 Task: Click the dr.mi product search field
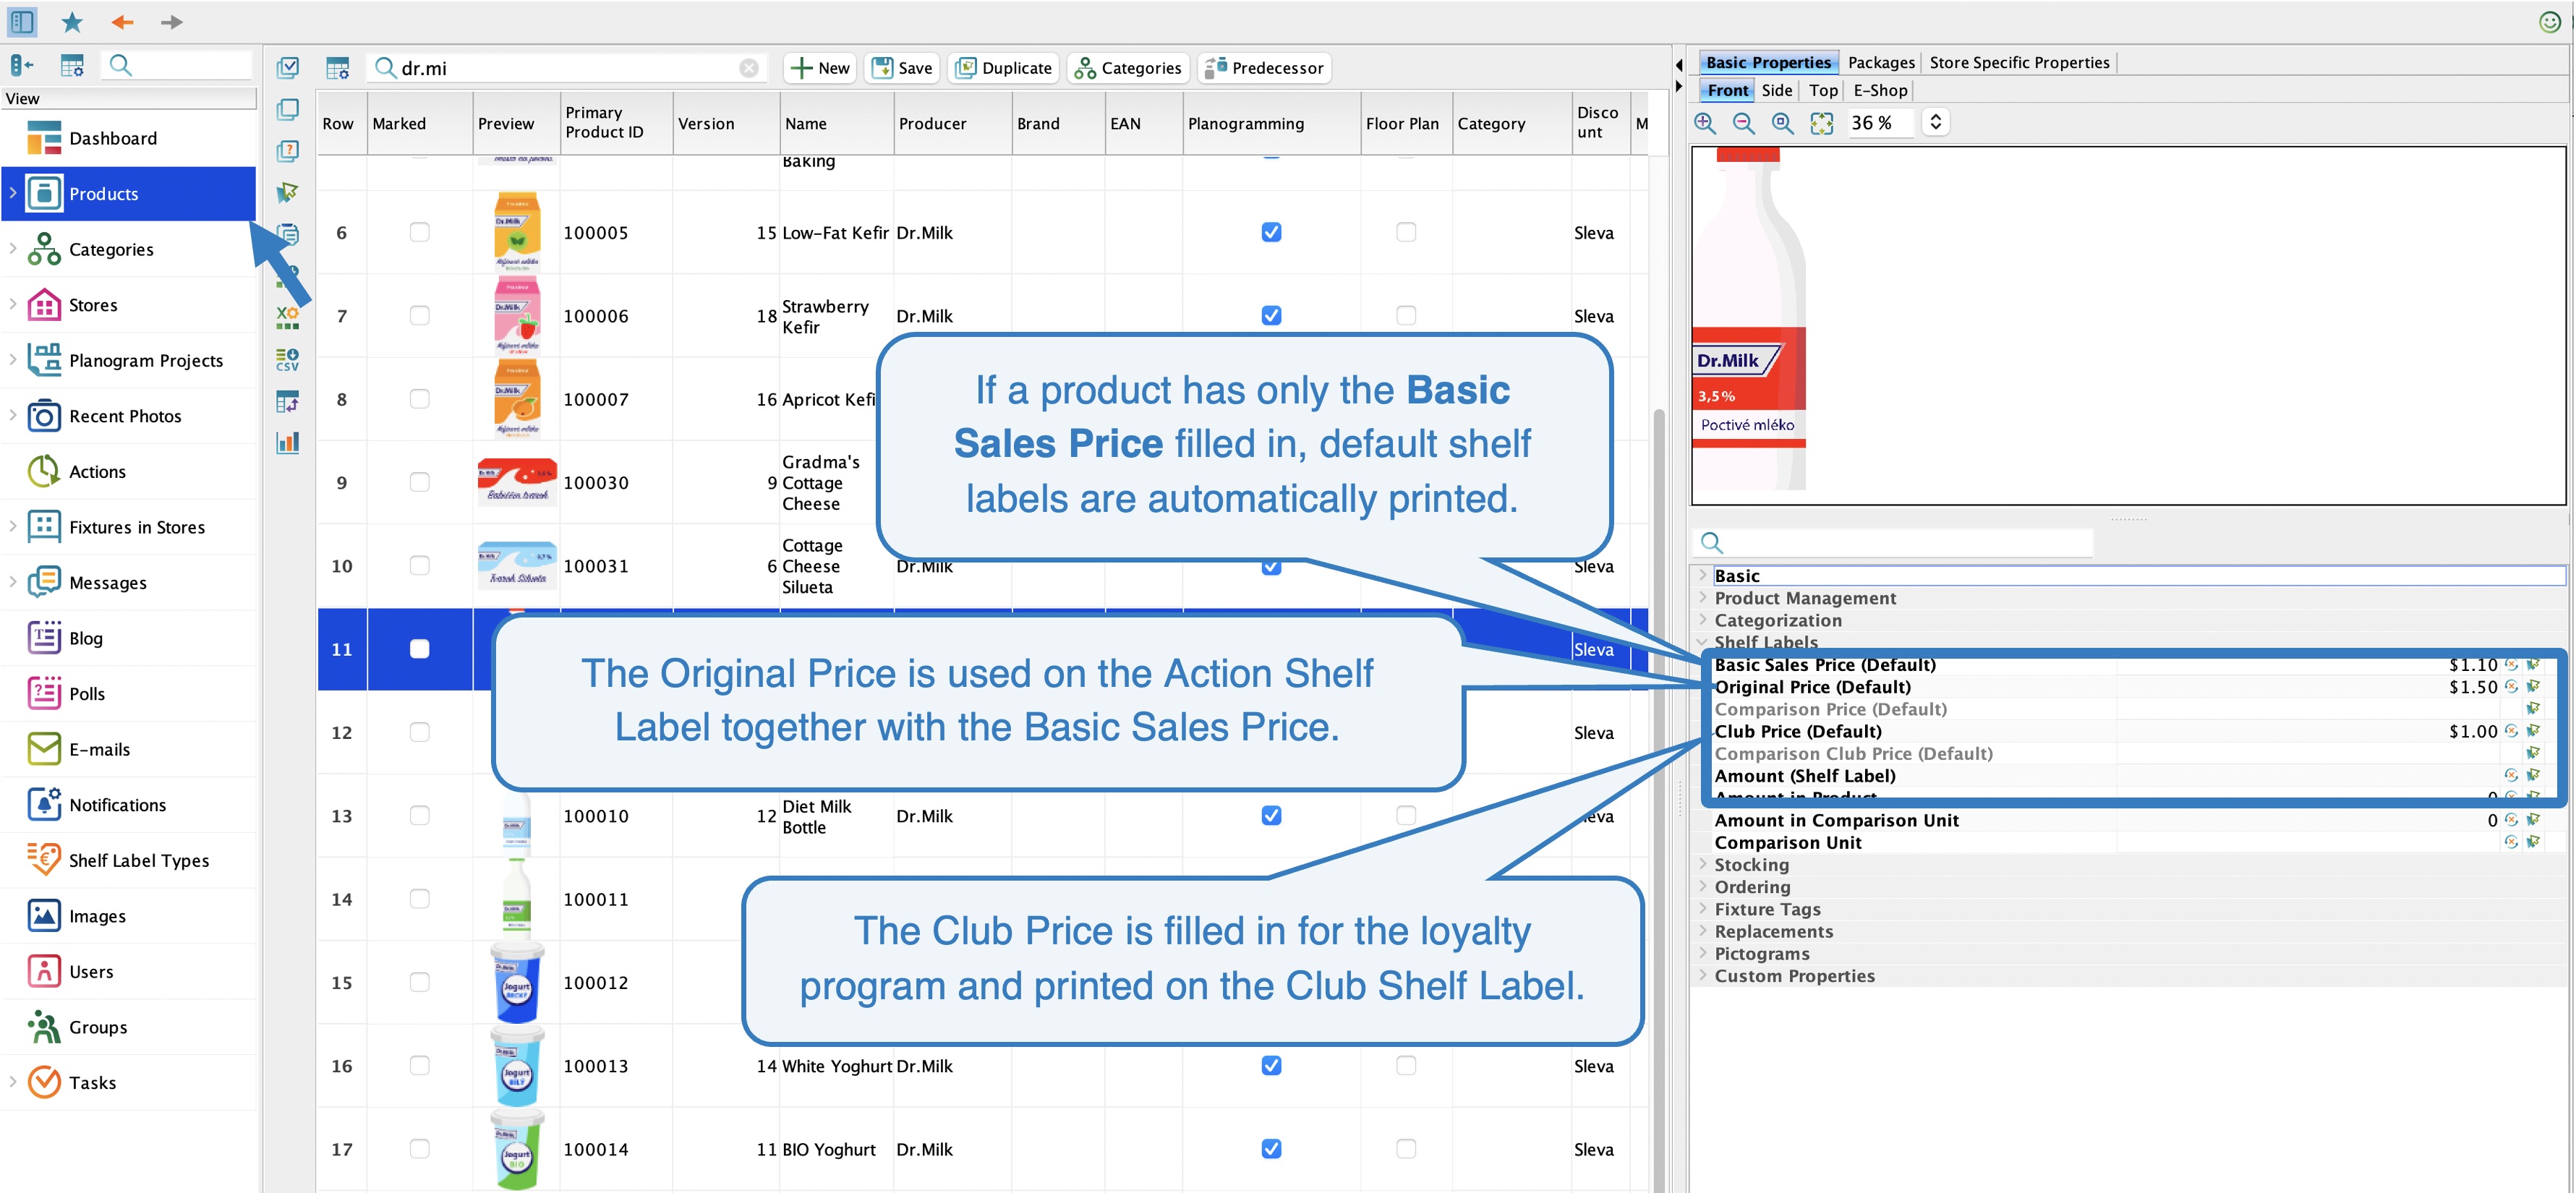click(565, 68)
